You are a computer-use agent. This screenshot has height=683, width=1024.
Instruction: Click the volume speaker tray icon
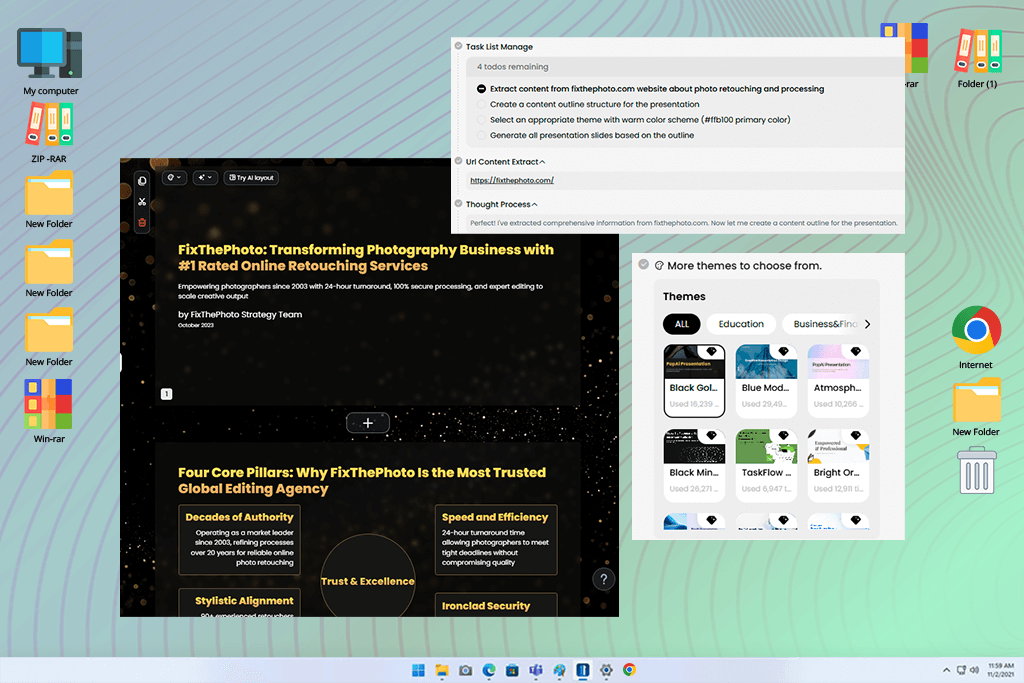(x=974, y=670)
